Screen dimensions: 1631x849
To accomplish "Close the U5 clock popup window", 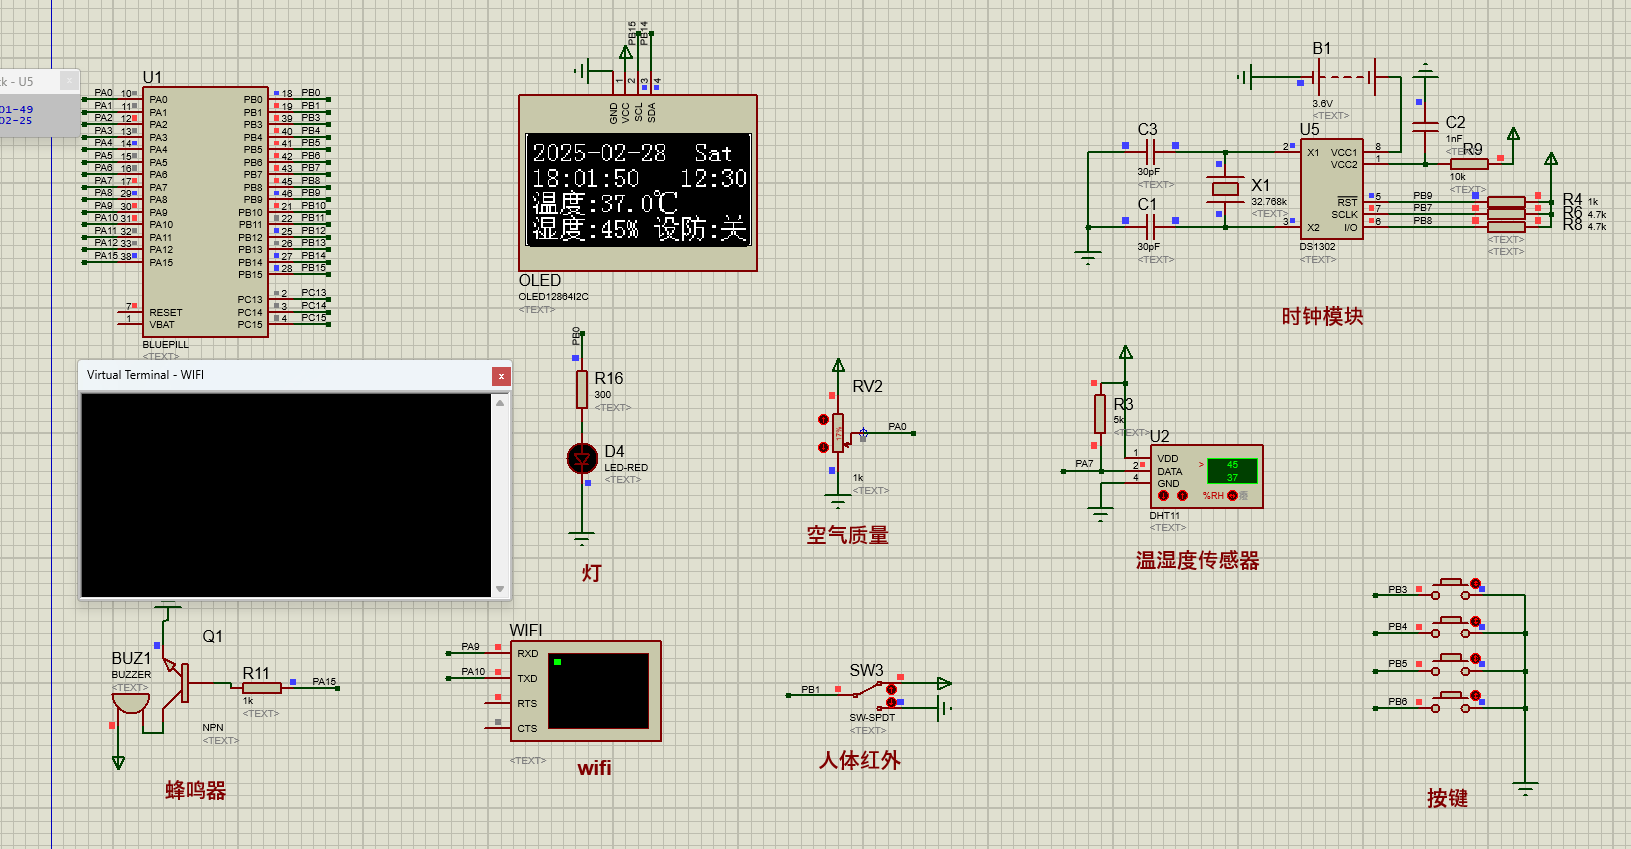I will pos(68,80).
